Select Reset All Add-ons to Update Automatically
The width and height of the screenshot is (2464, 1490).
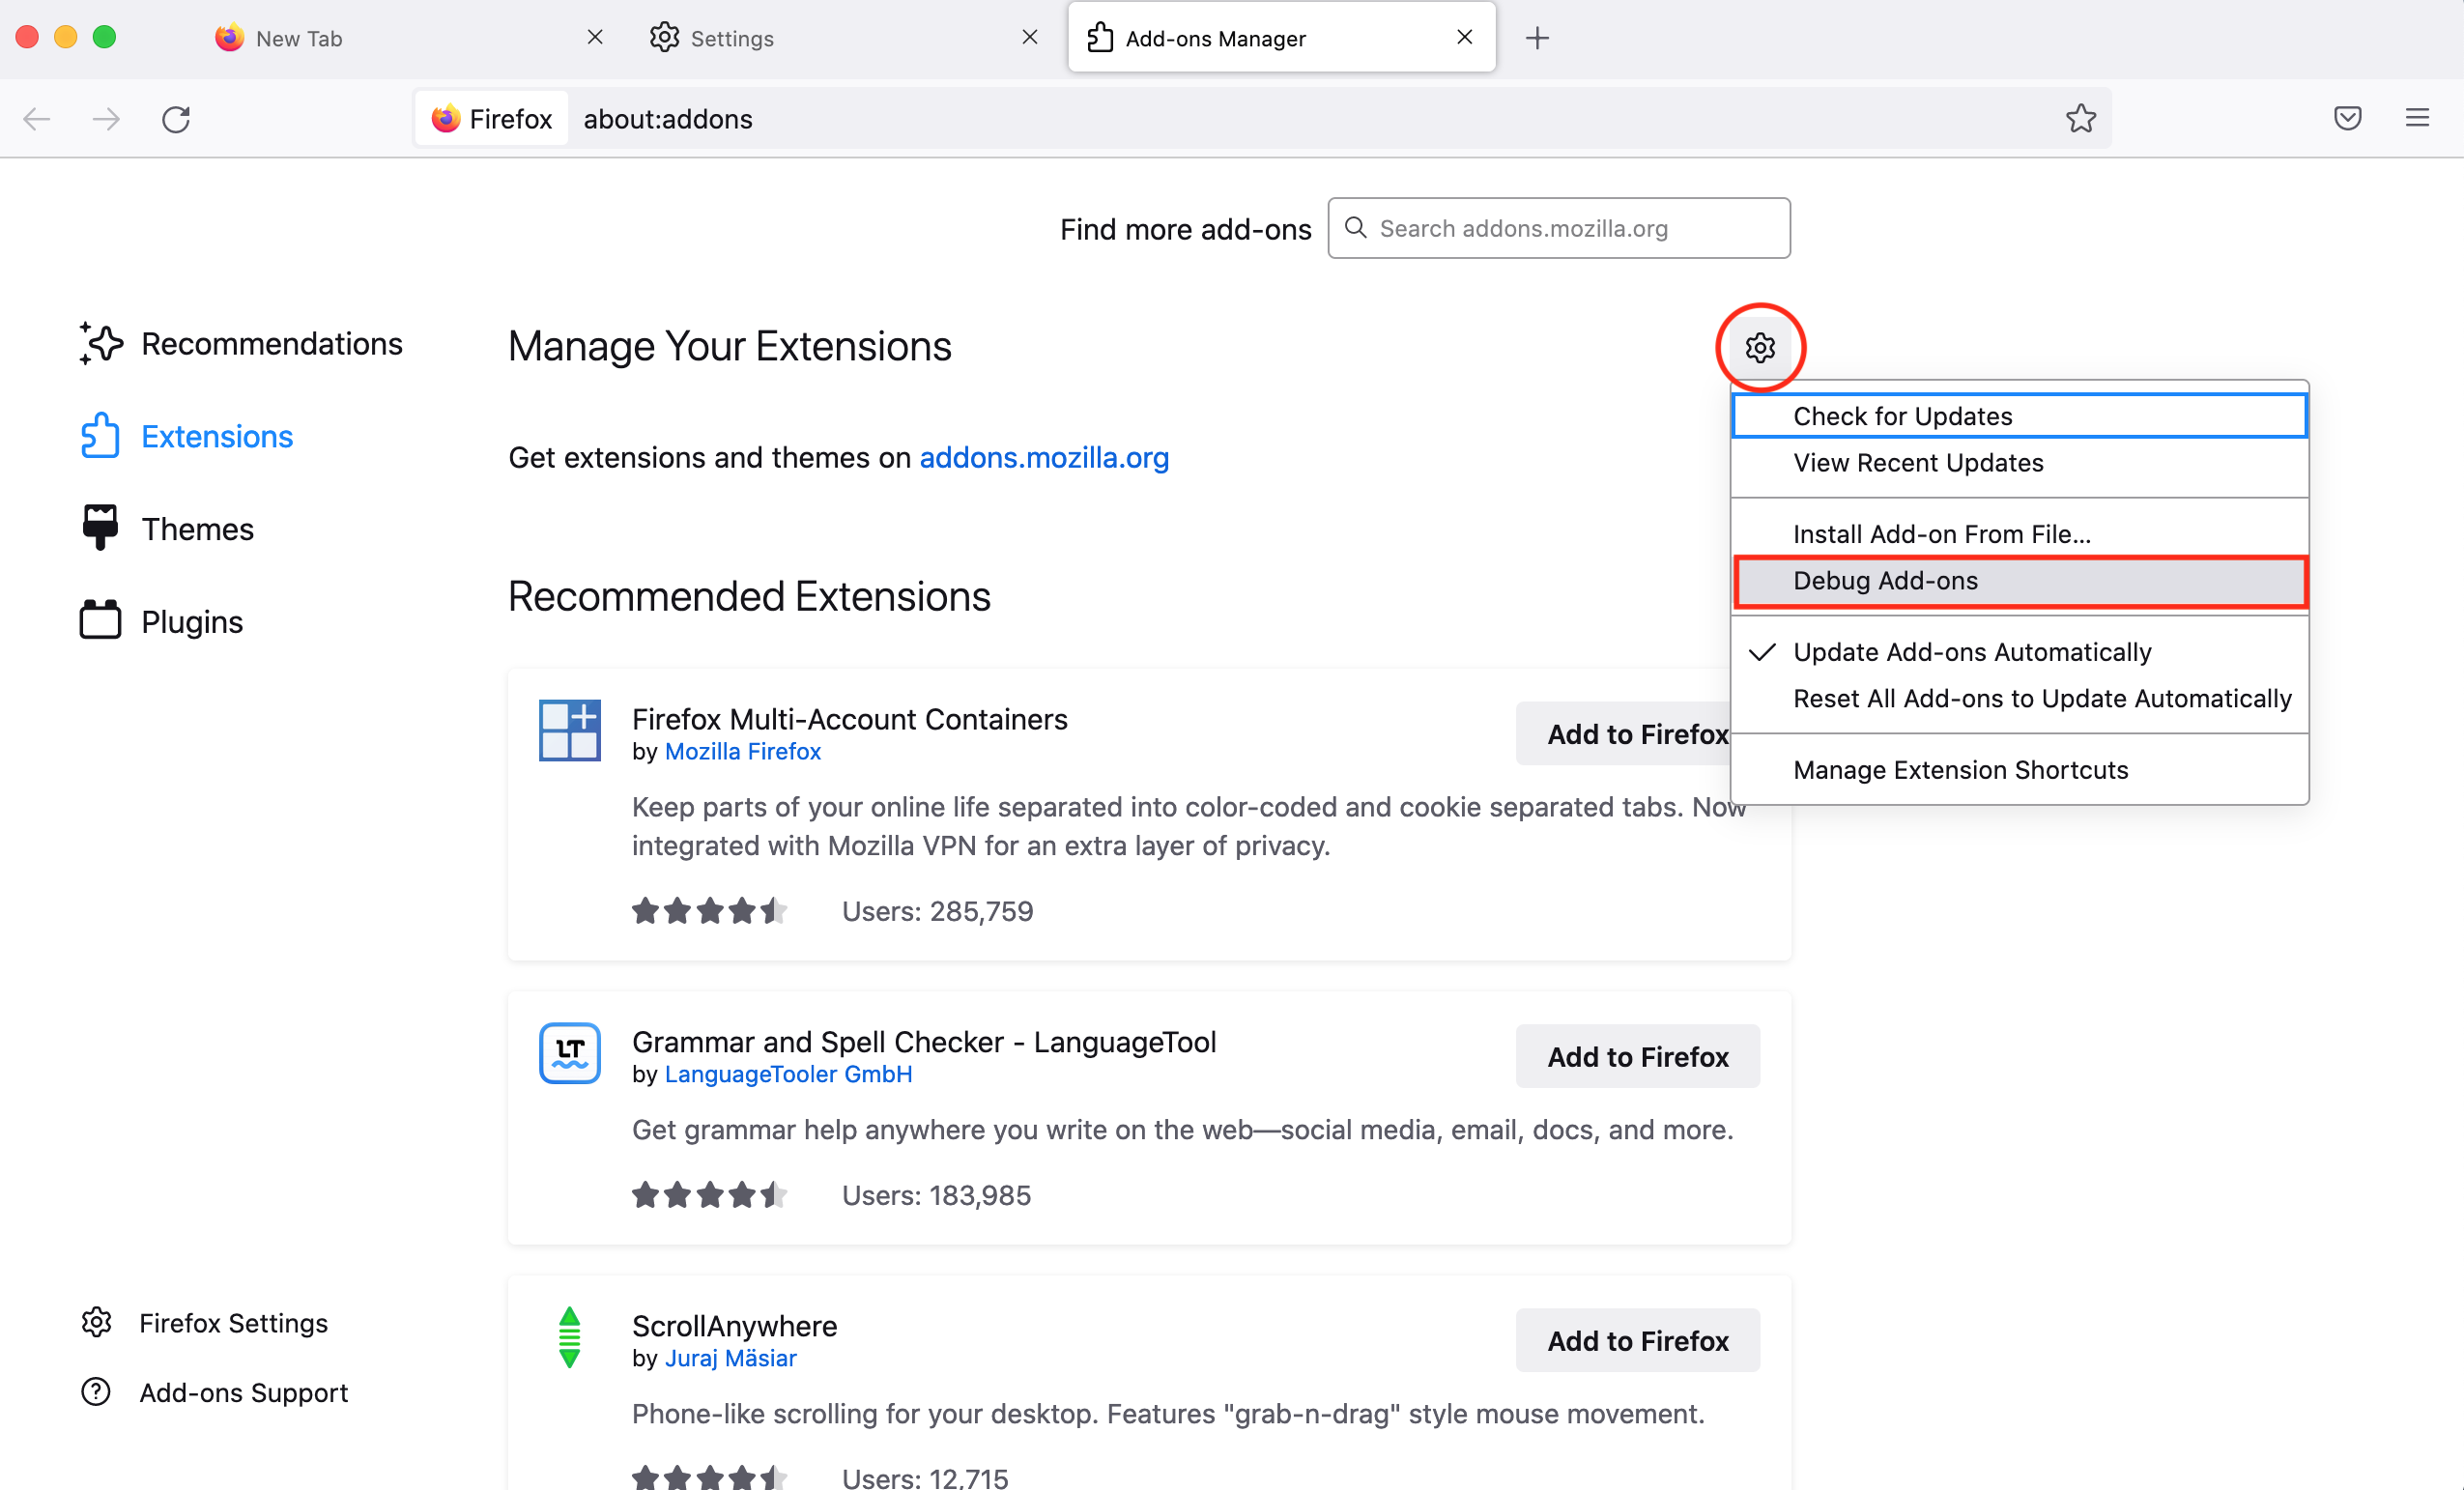(x=2020, y=699)
